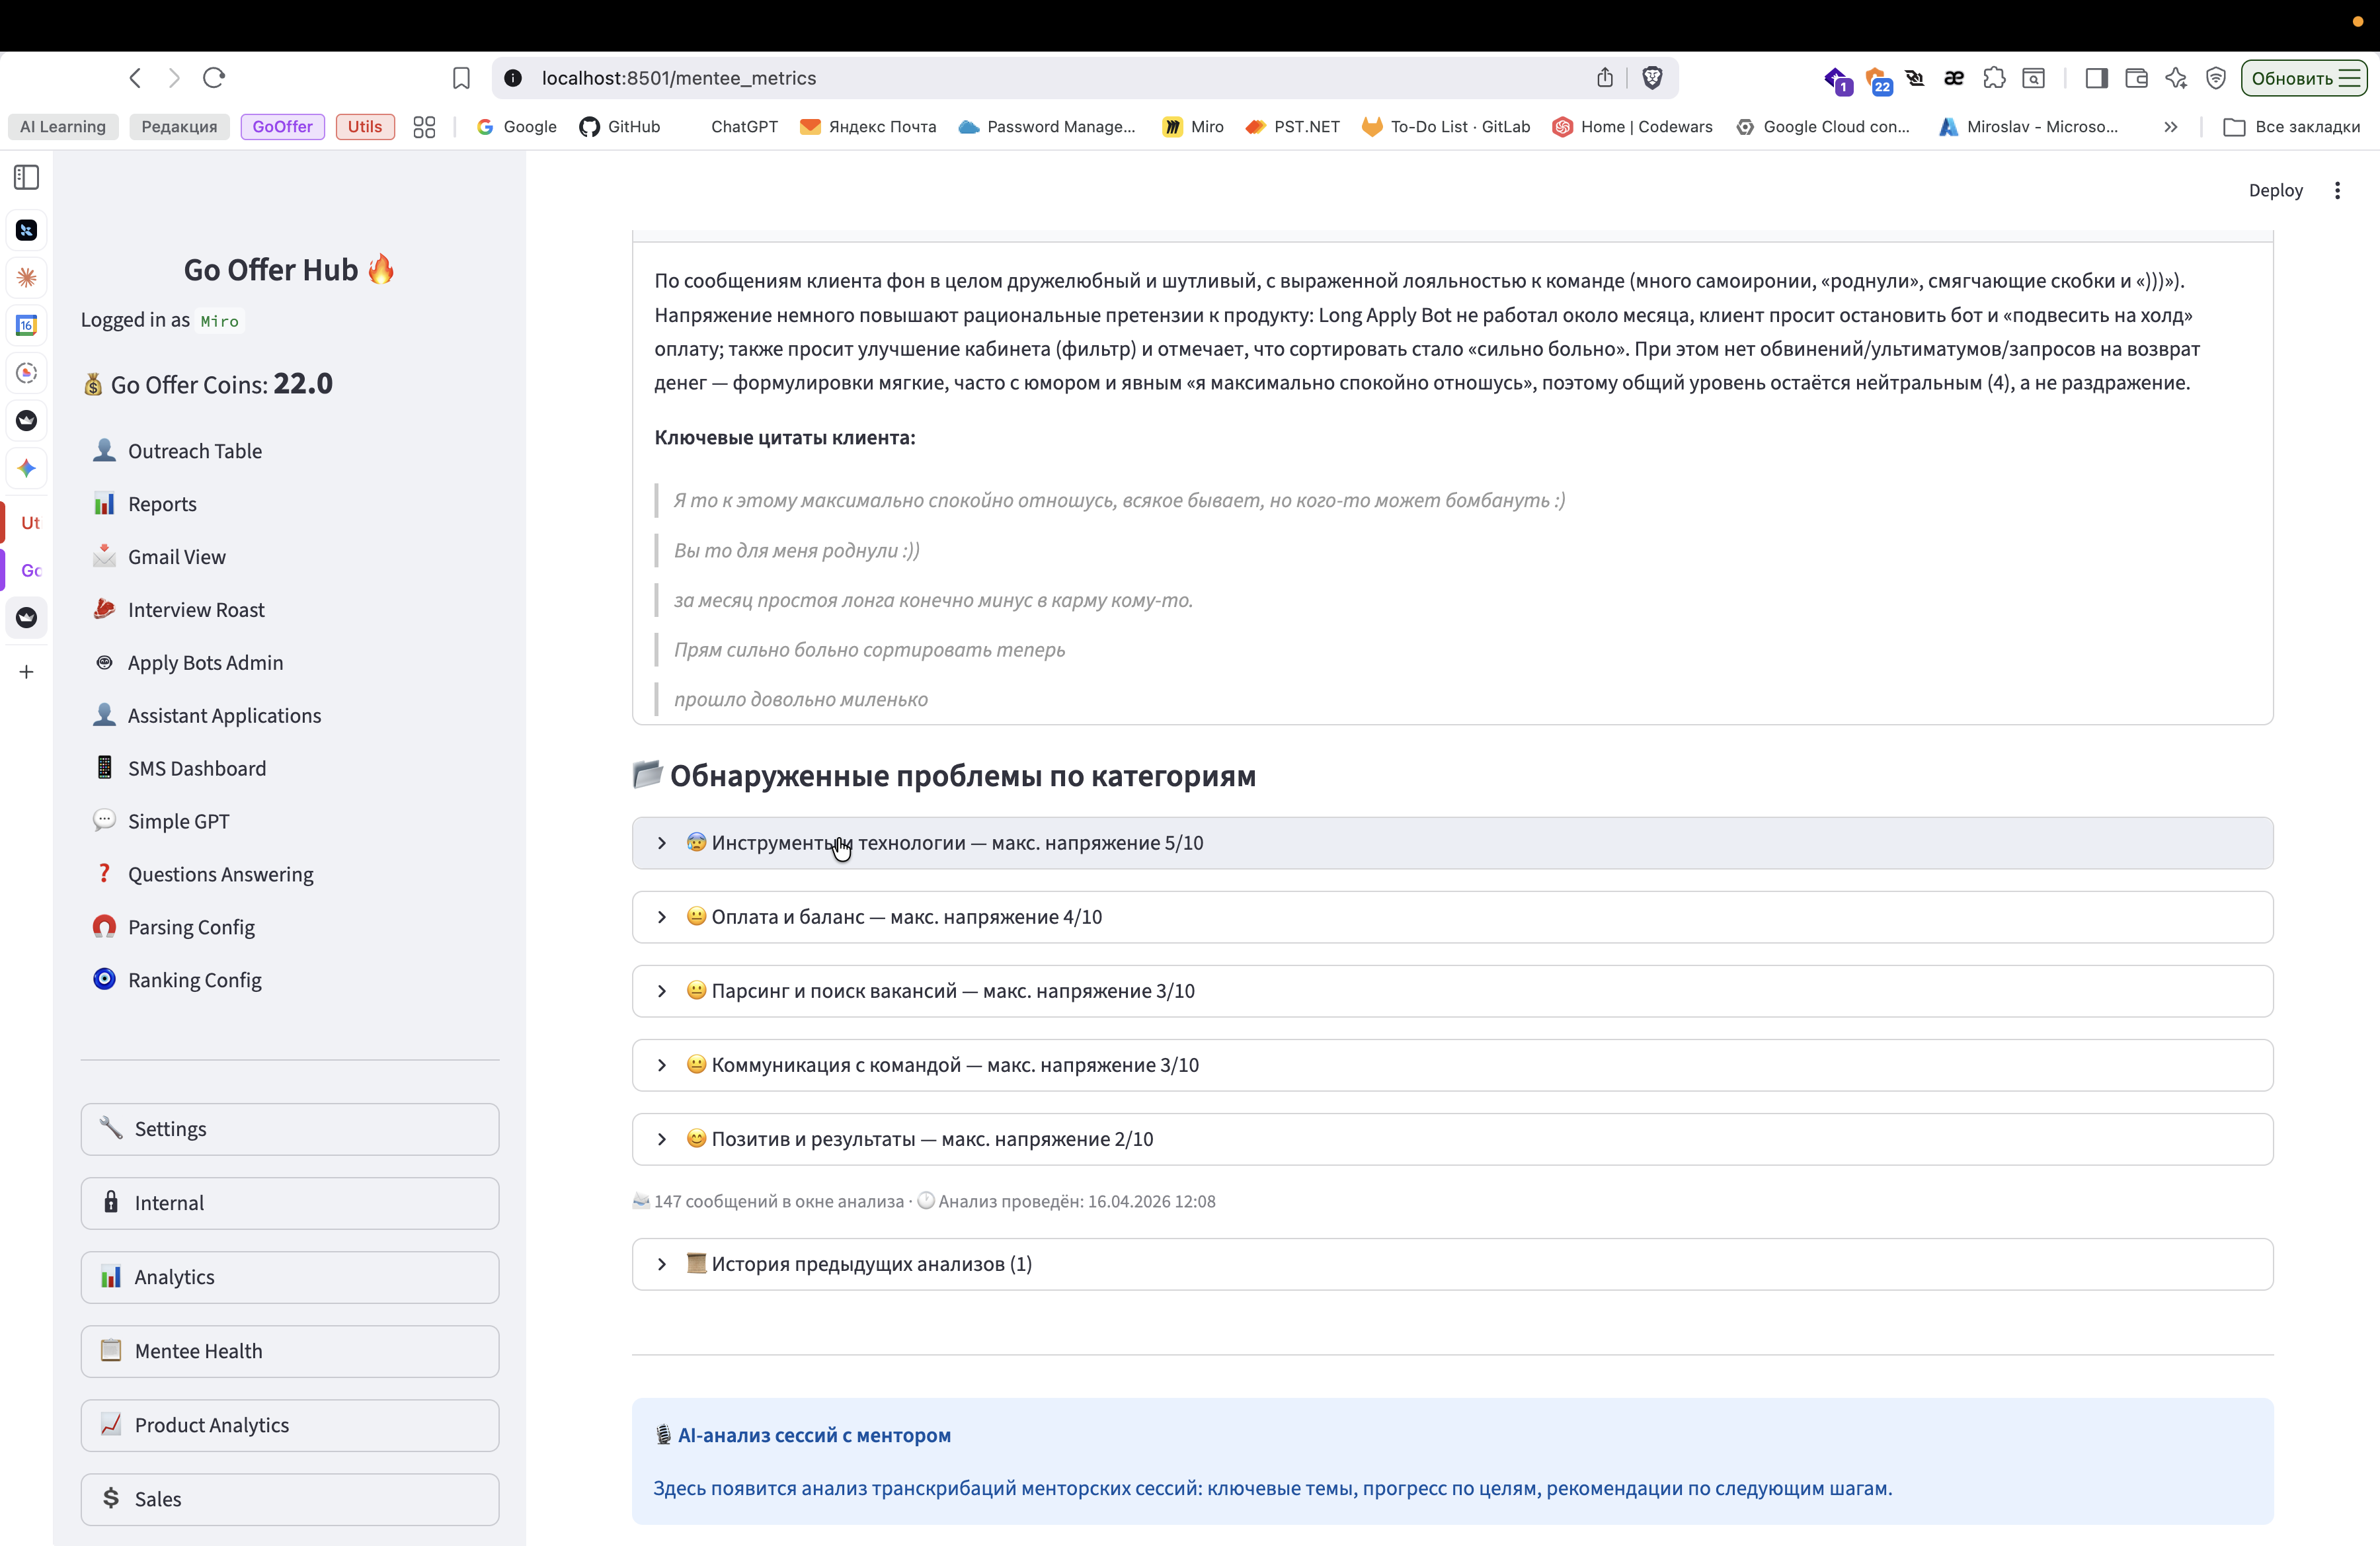Image resolution: width=2380 pixels, height=1546 pixels.
Task: Toggle the vertical tabs panel icon
Action: [x=27, y=177]
